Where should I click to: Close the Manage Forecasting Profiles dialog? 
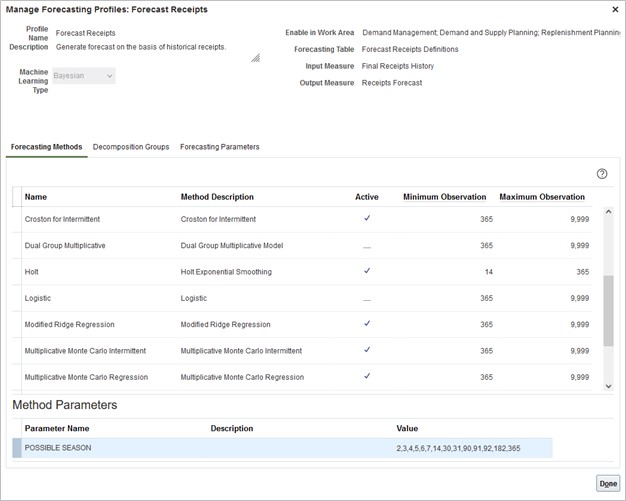point(615,10)
